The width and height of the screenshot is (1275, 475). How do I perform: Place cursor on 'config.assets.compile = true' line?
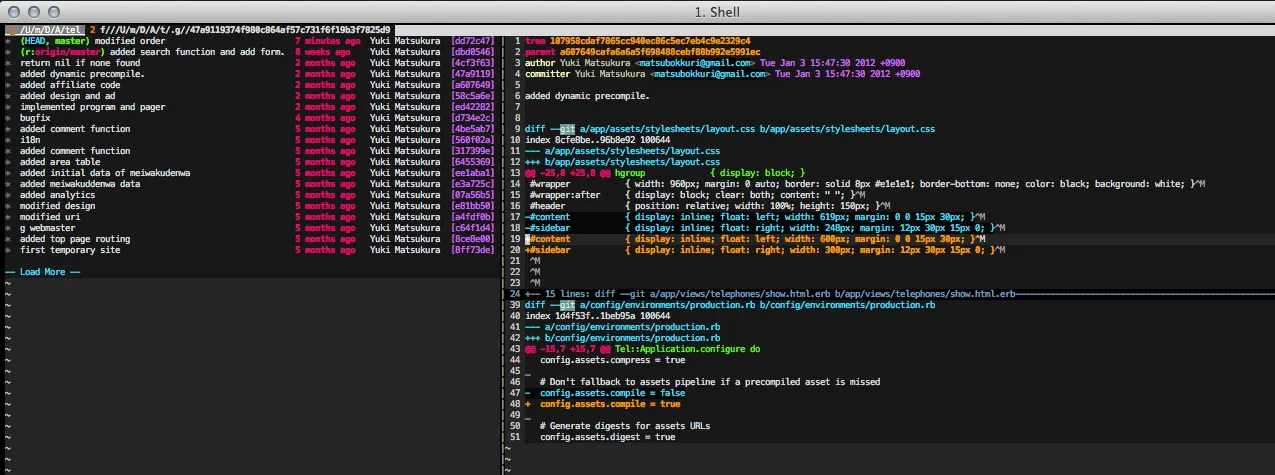[610, 404]
